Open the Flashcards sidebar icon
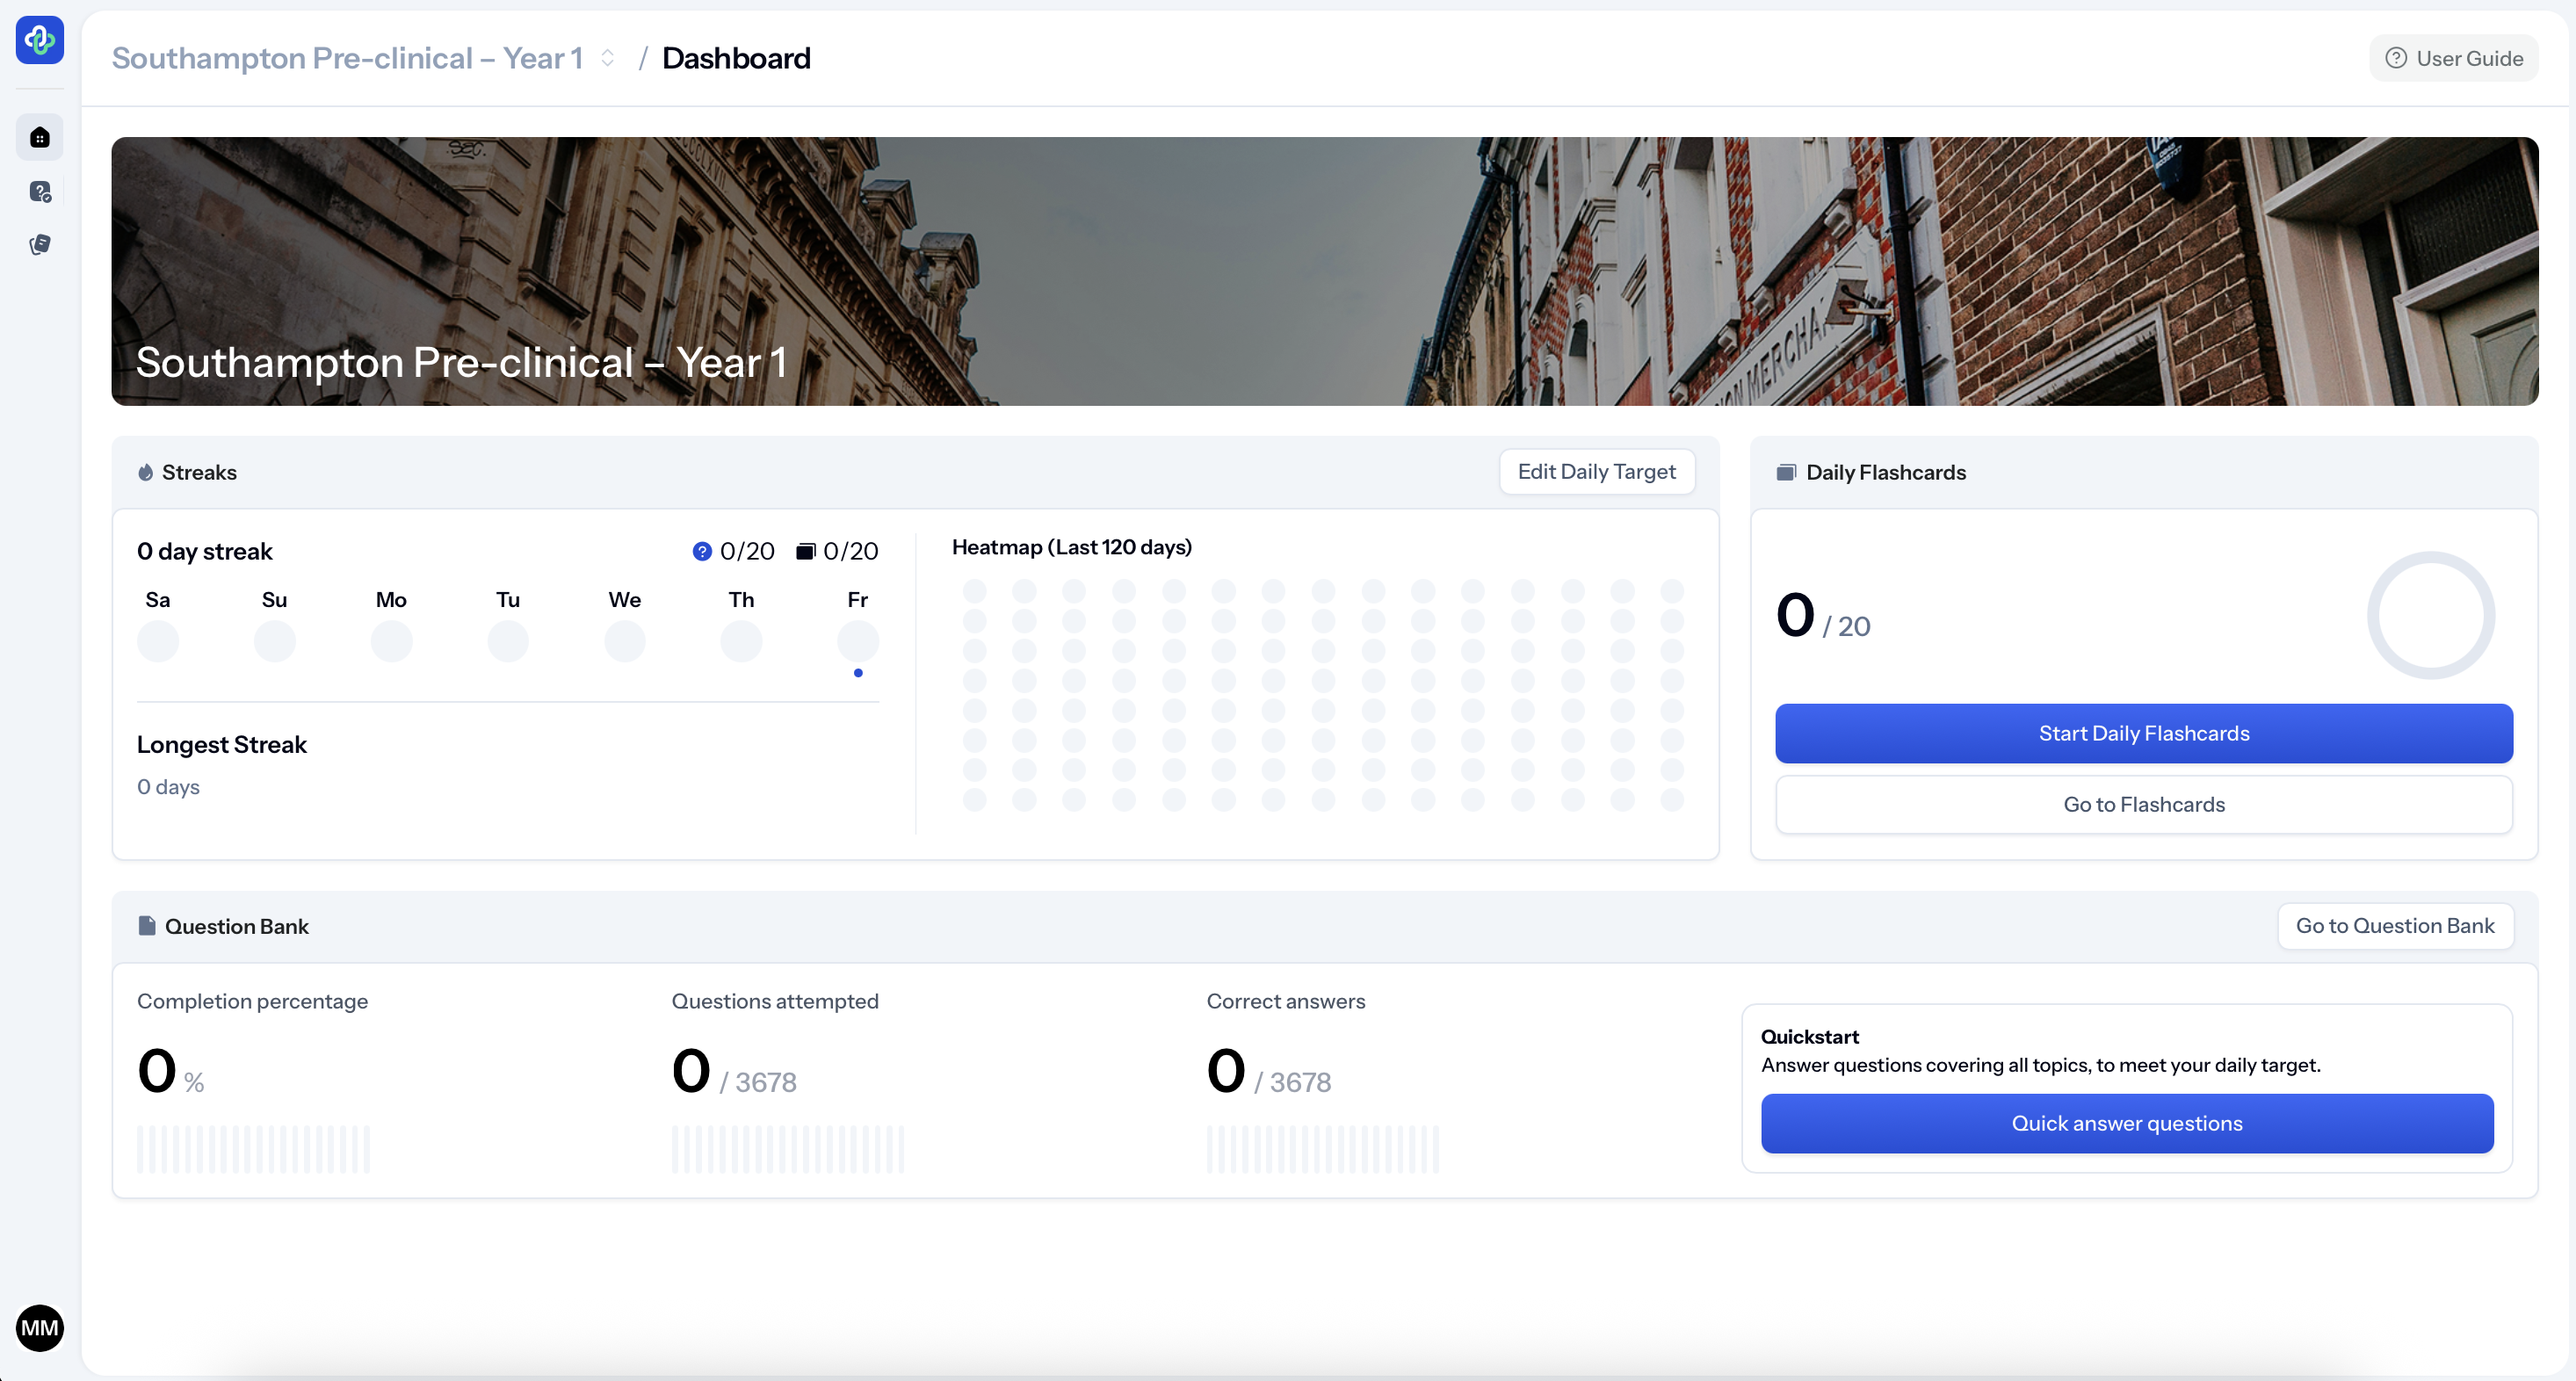2576x1381 pixels. click(x=40, y=245)
